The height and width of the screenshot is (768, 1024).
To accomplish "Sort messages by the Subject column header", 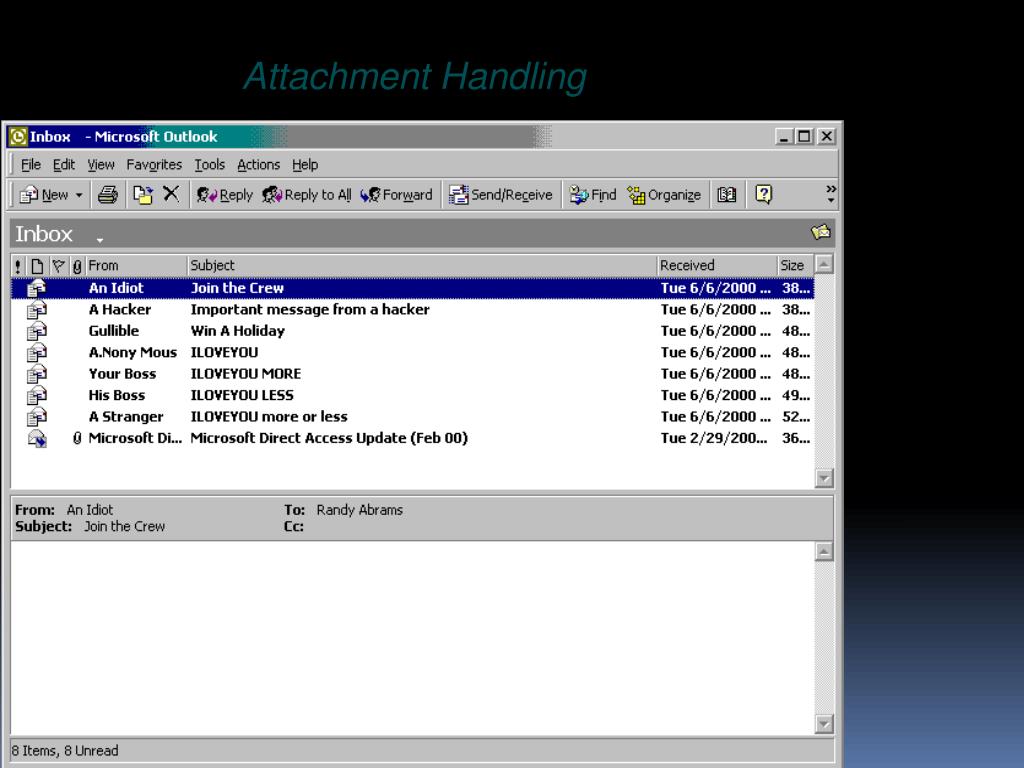I will (422, 266).
